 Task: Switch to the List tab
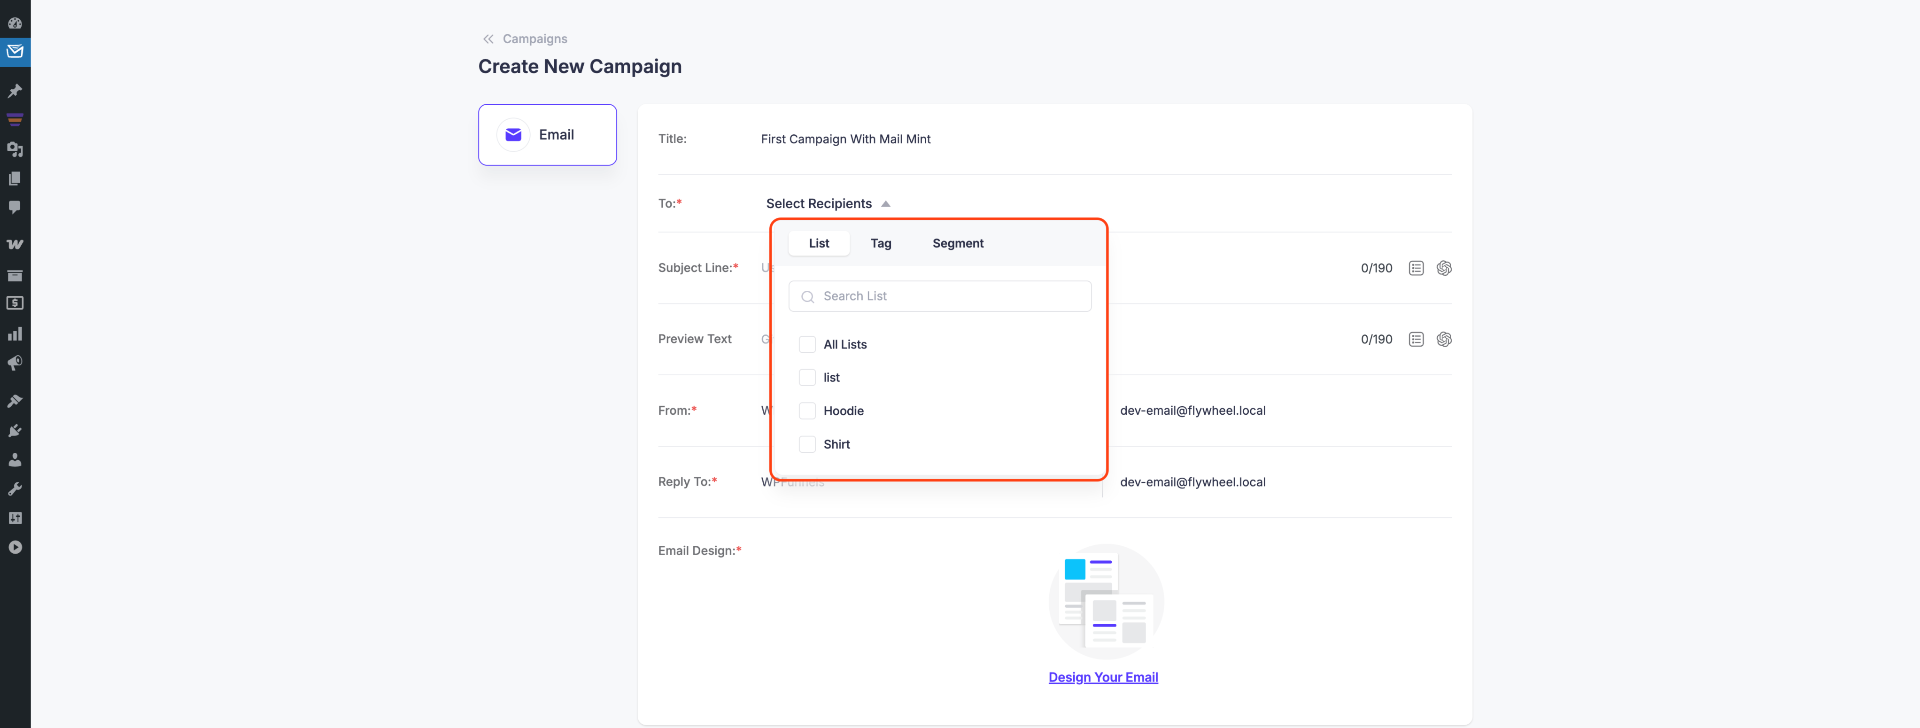tap(819, 243)
